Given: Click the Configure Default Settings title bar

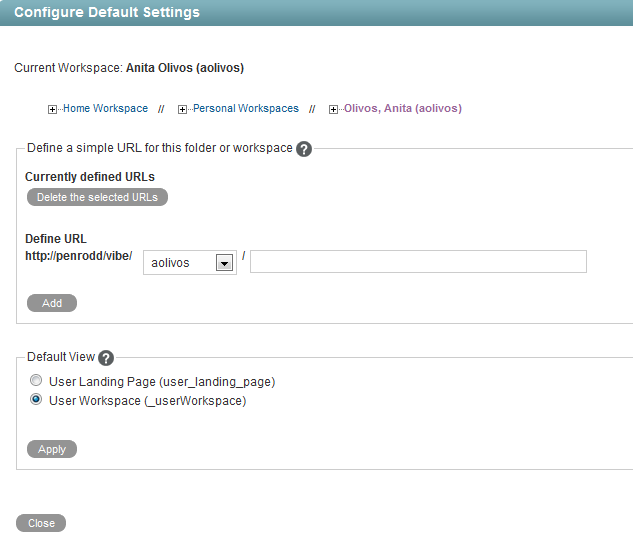Looking at the screenshot, I should coord(316,13).
